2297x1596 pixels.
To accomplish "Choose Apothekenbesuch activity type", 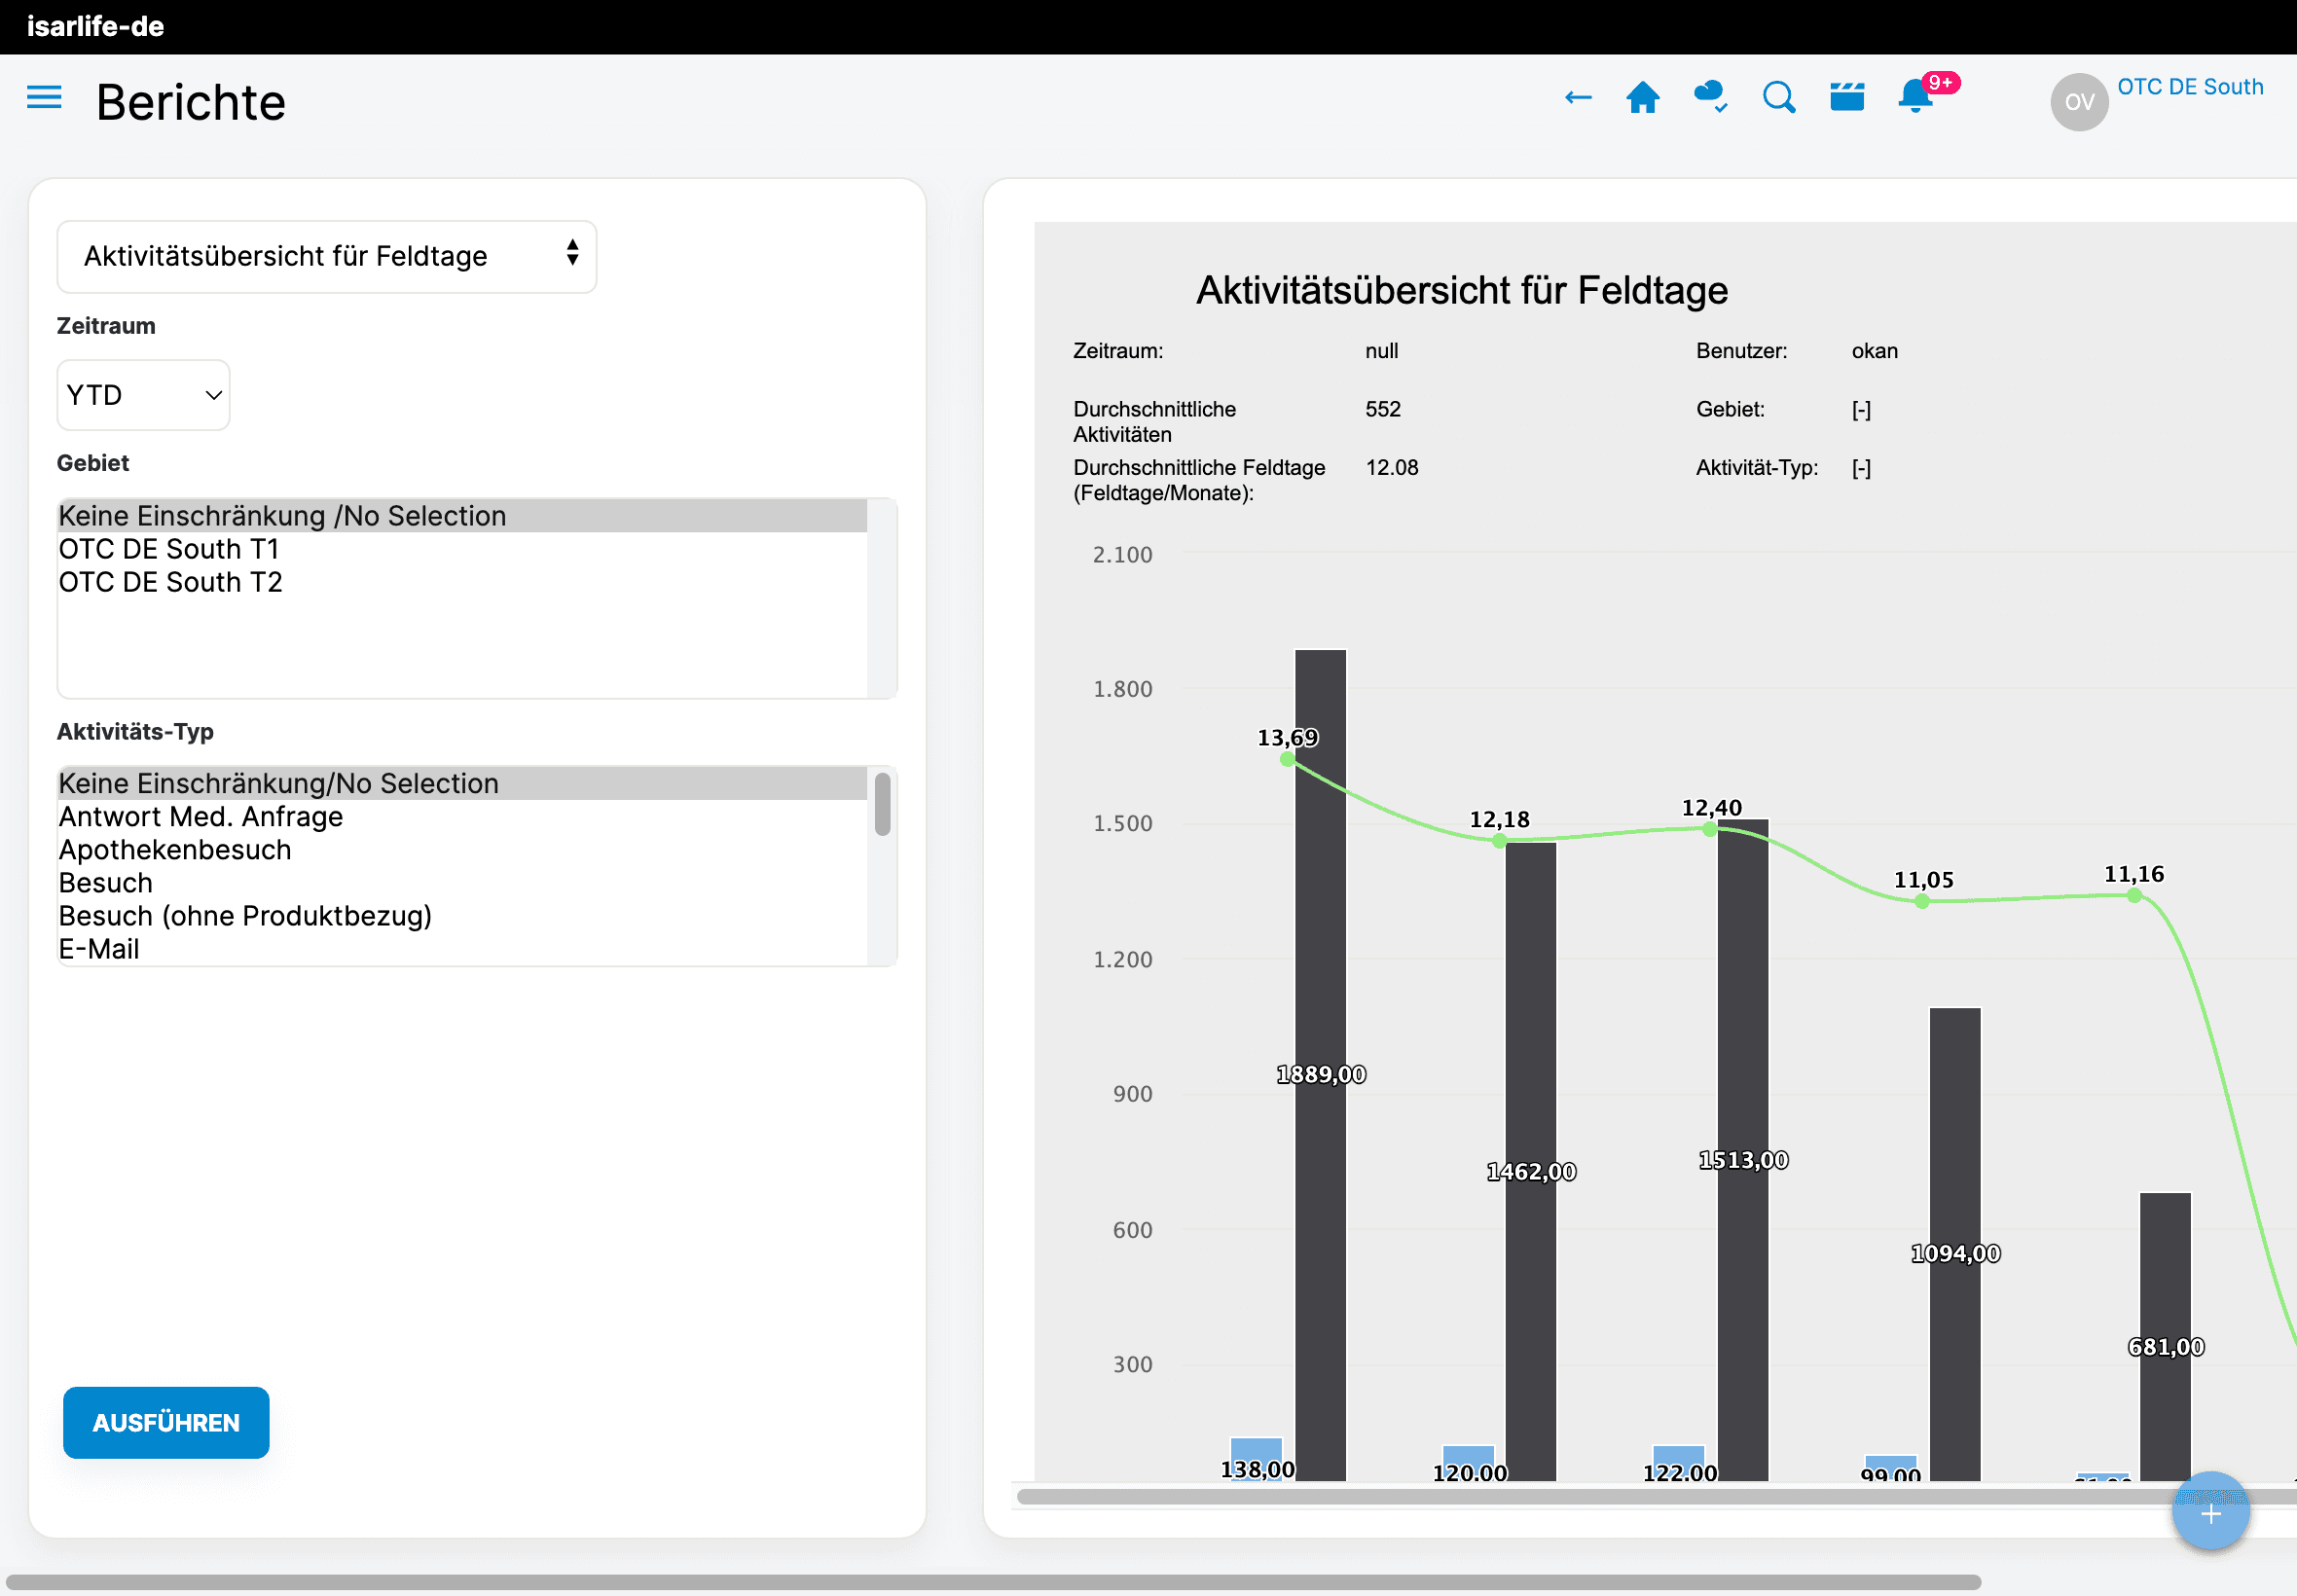I will (175, 850).
